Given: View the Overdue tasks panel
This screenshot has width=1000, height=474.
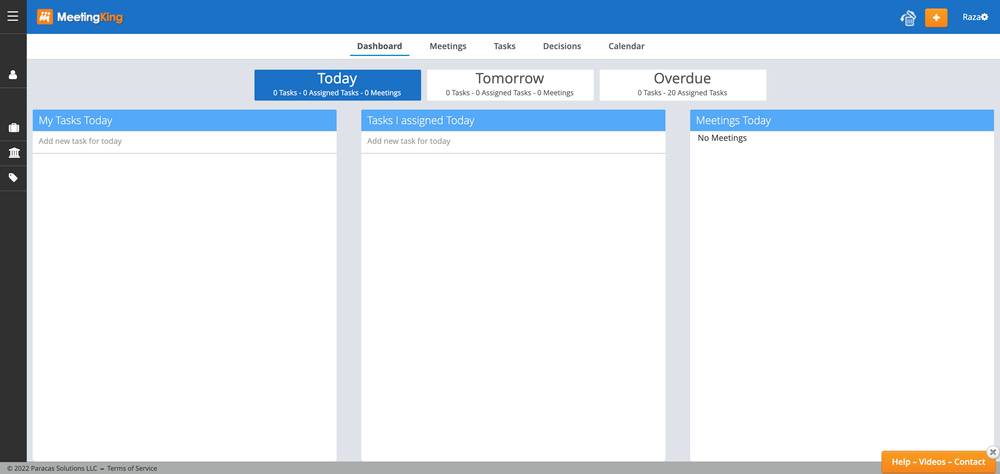Looking at the screenshot, I should [682, 84].
